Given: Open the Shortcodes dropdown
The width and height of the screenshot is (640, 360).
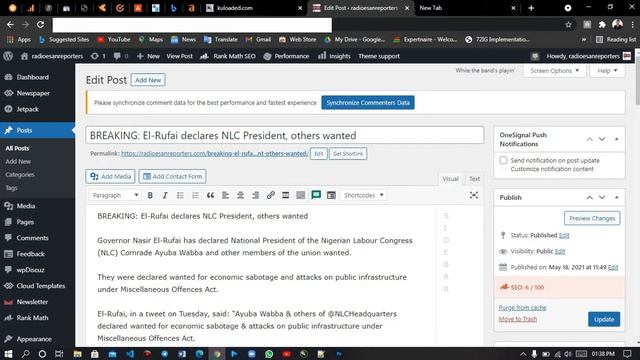Looking at the screenshot, I should (x=363, y=196).
